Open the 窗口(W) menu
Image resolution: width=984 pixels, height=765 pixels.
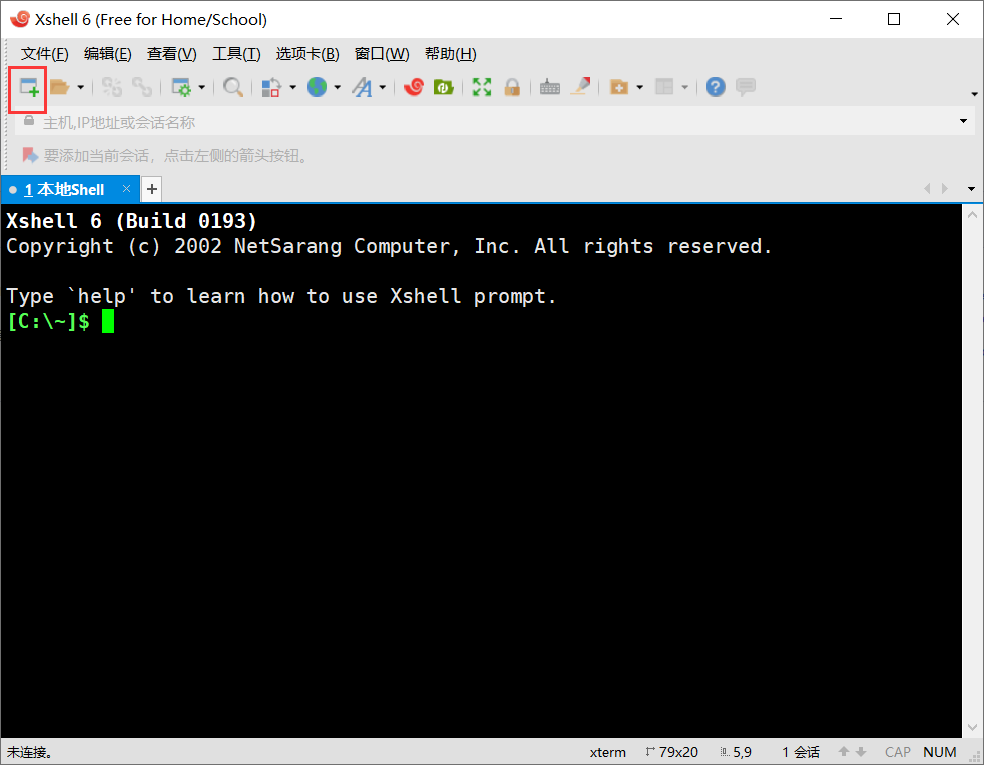[382, 54]
